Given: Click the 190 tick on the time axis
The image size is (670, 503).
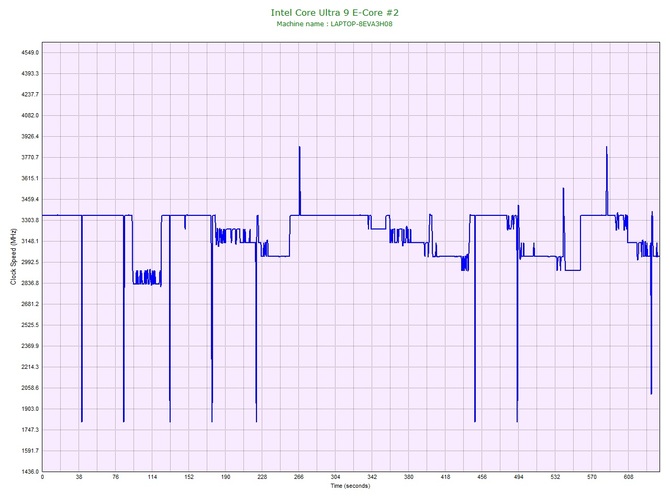Looking at the screenshot, I should click(x=226, y=477).
